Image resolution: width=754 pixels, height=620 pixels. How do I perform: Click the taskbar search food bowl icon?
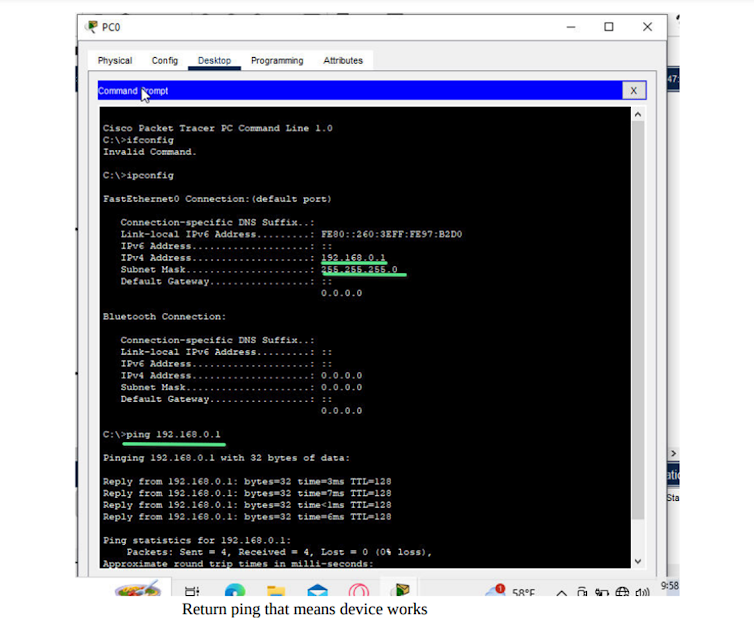(138, 588)
